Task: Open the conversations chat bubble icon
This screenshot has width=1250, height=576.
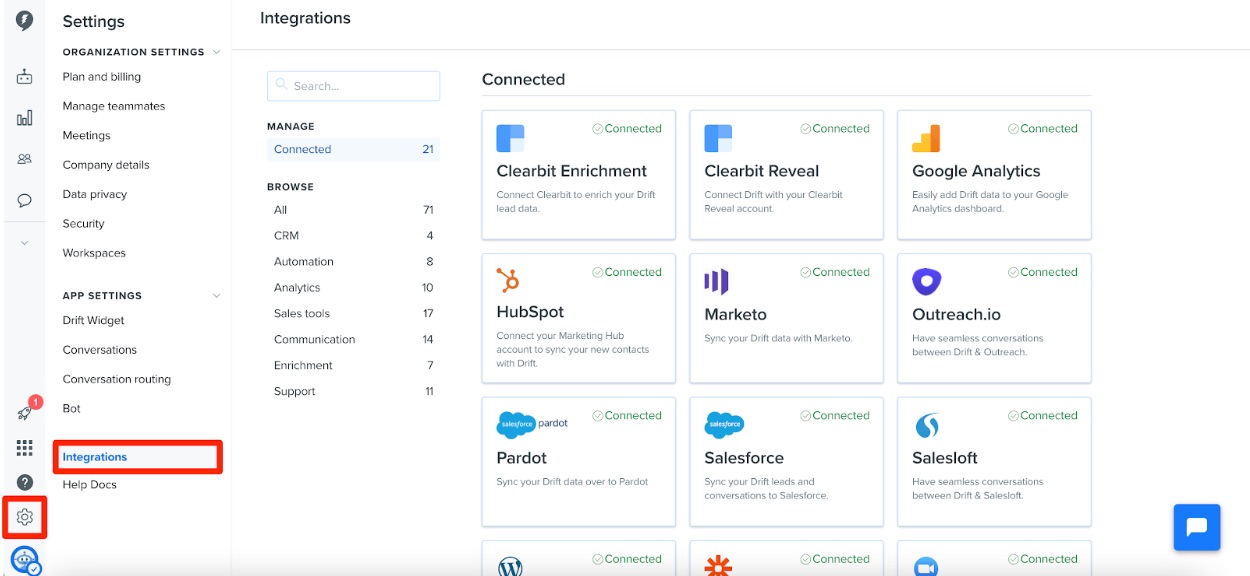Action: click(25, 200)
